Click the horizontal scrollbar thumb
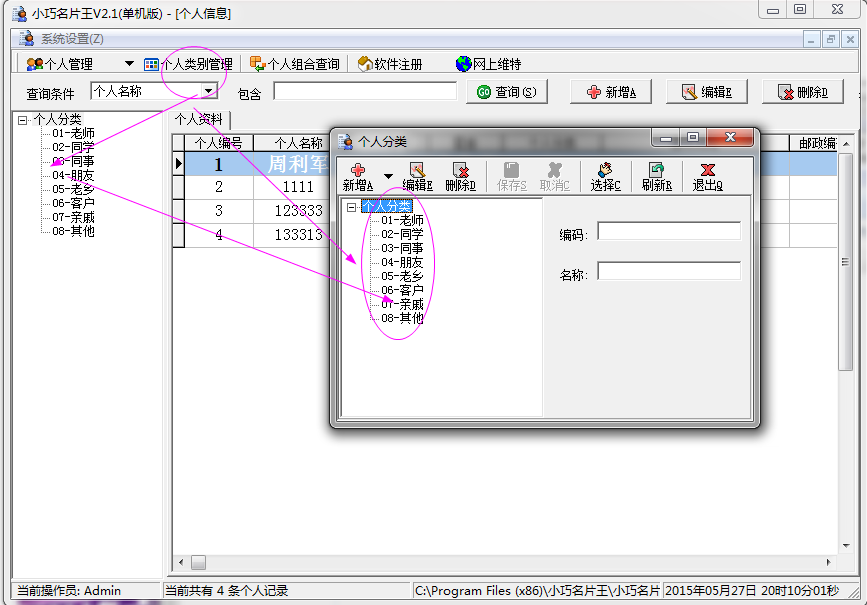The image size is (867, 605). pos(199,562)
